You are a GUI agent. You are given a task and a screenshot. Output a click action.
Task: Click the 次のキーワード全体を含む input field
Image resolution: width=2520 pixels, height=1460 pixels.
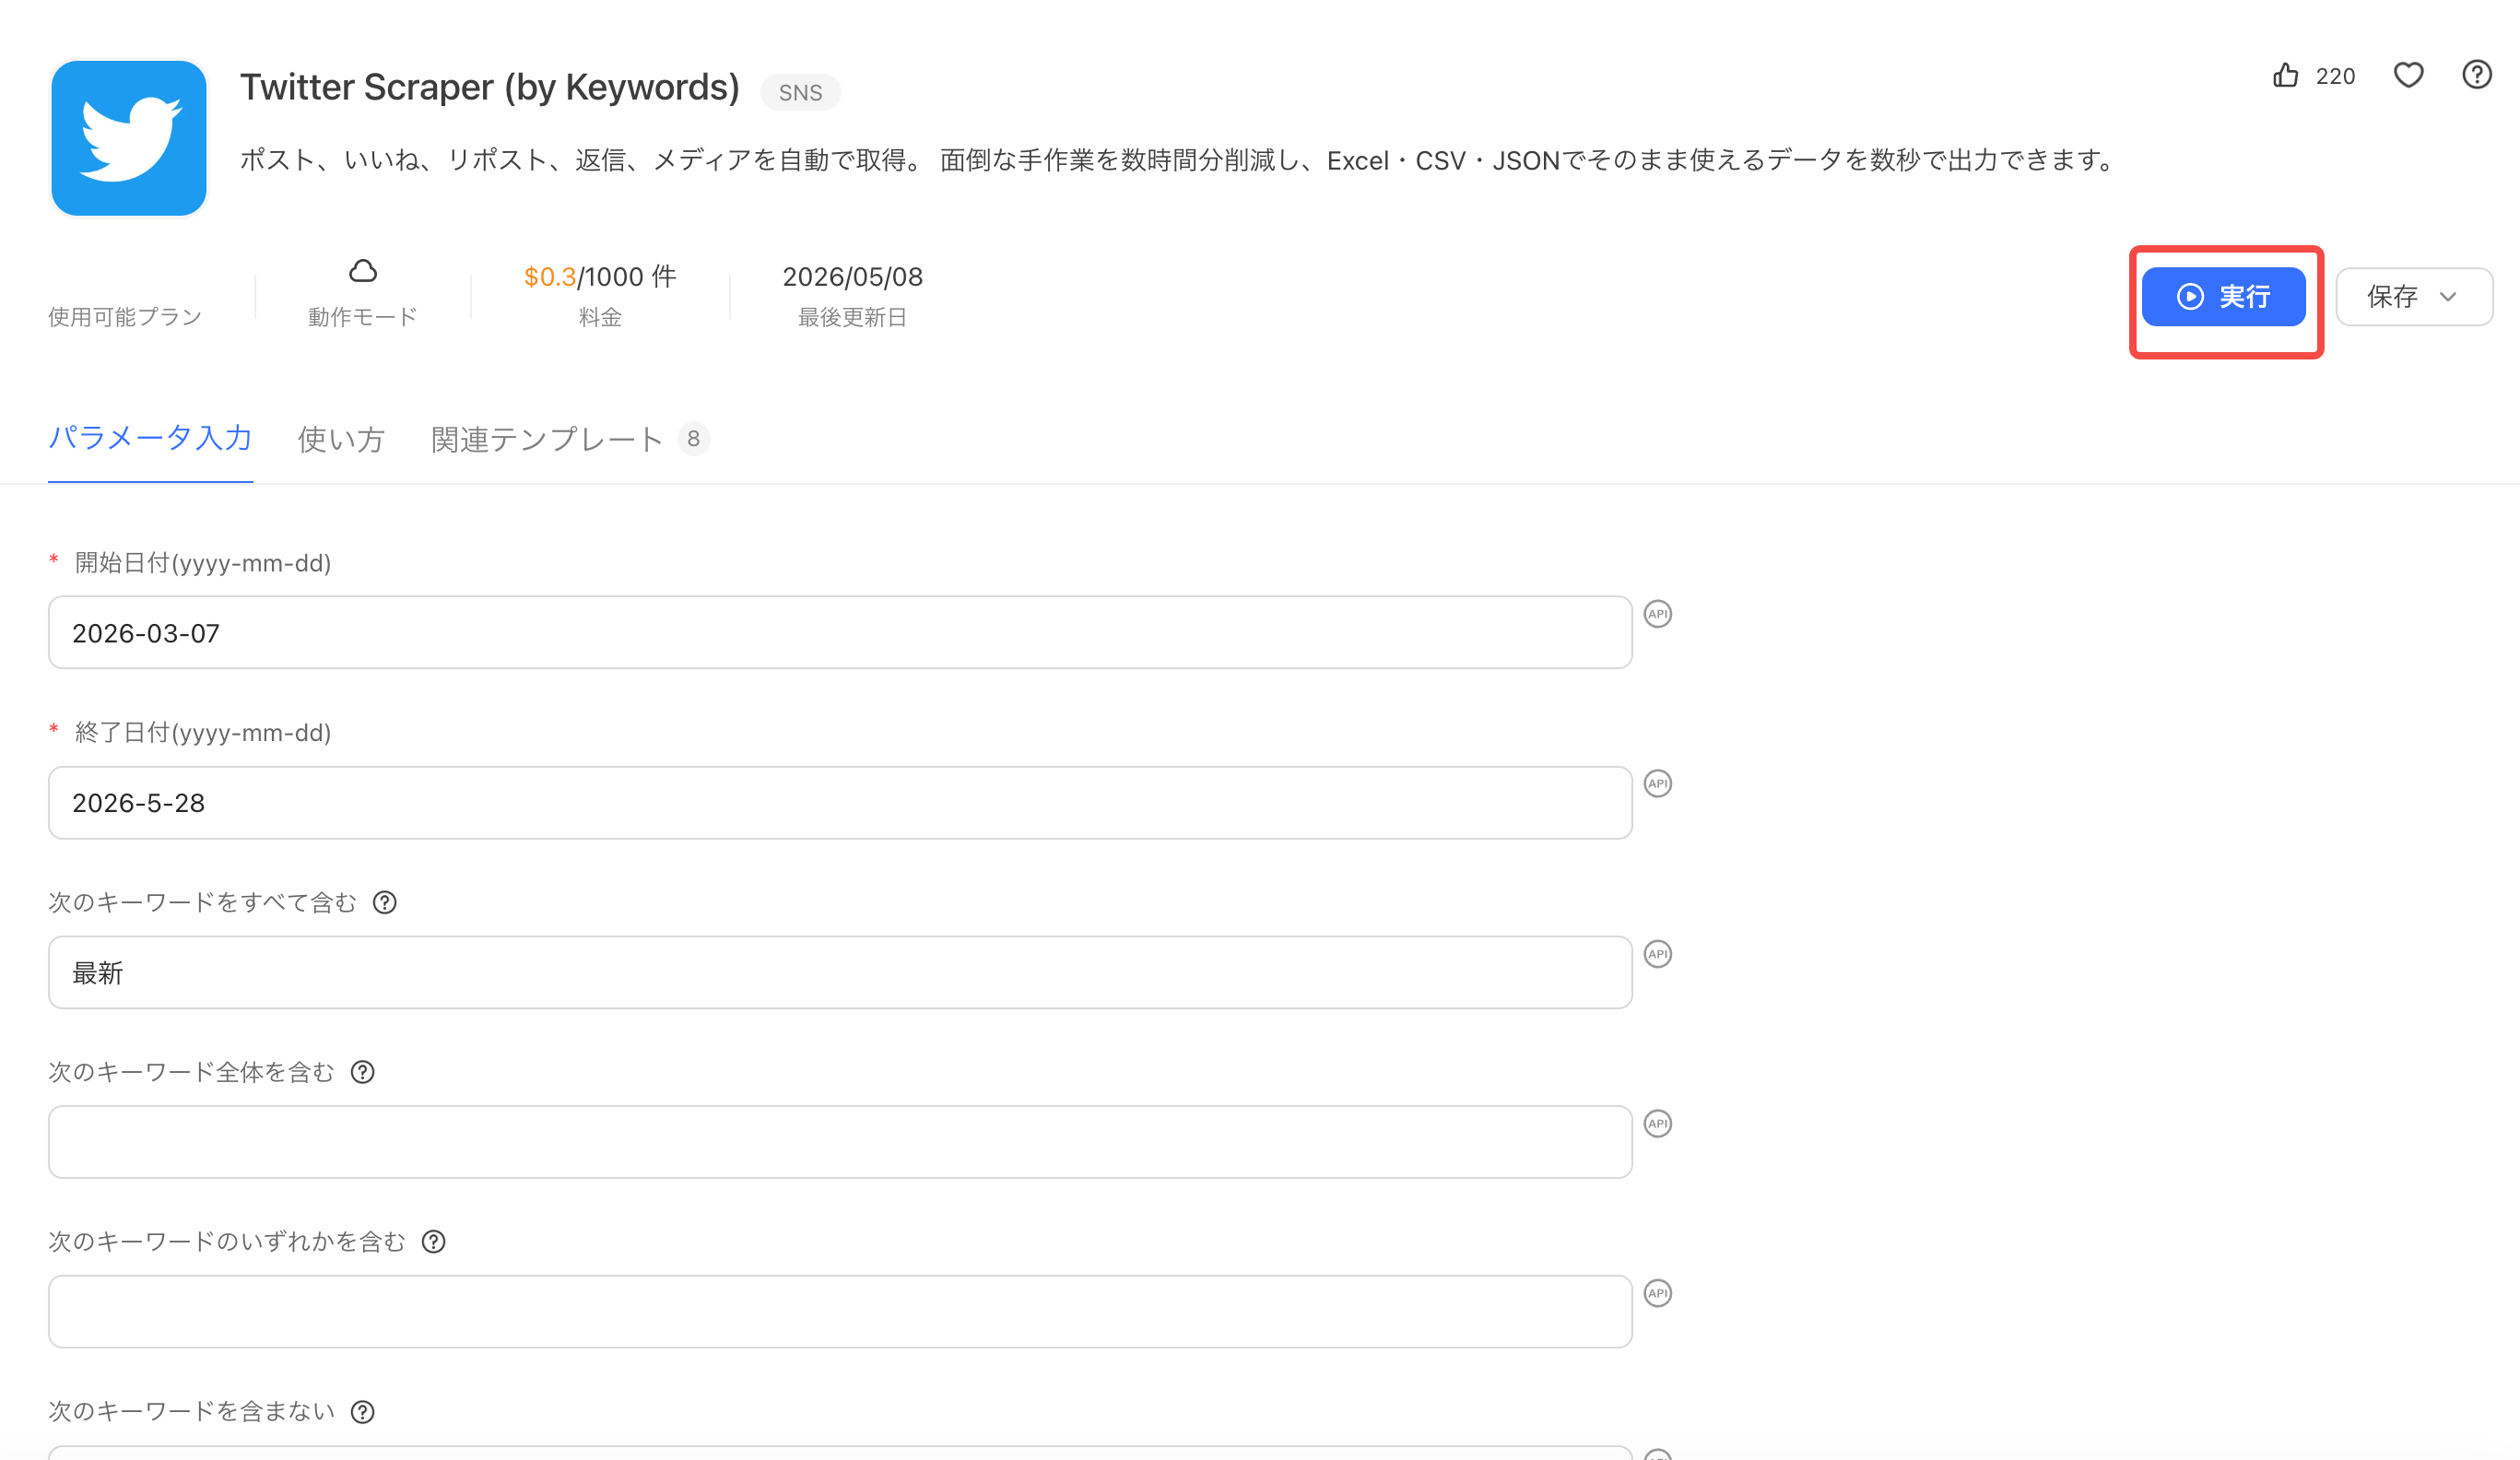click(840, 1142)
